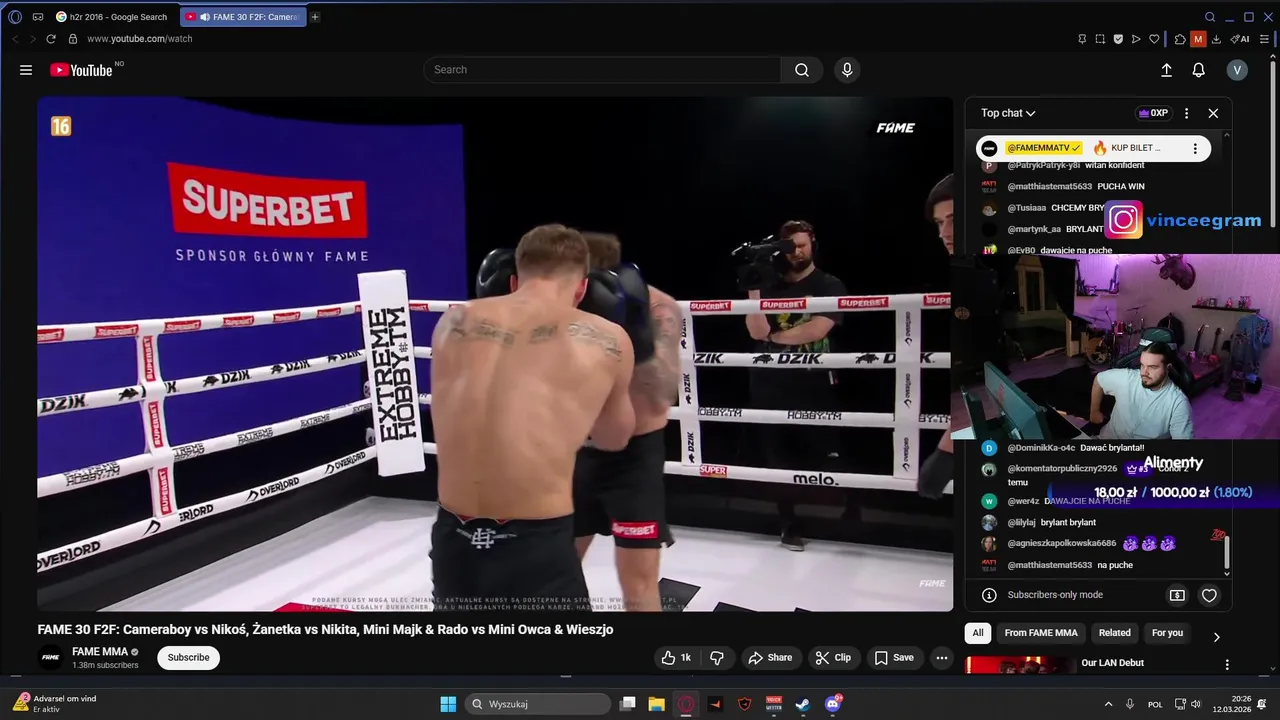Expand the Top chat dropdown
Screen dimensions: 1280x720
[x=1008, y=113]
